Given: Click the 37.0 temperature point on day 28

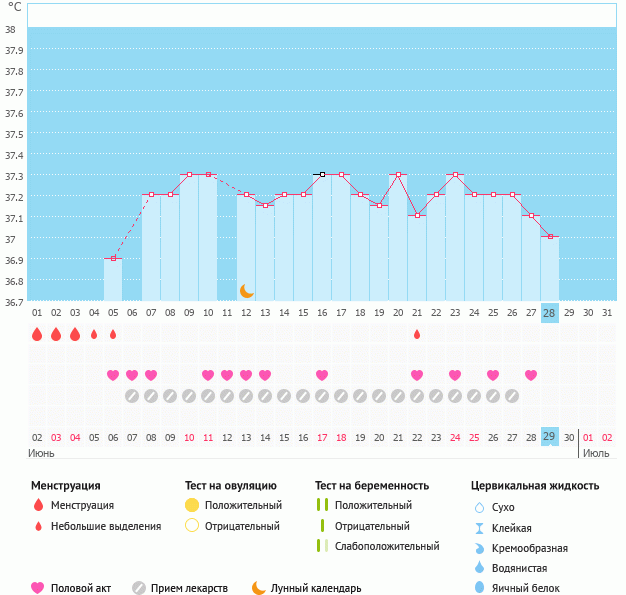Looking at the screenshot, I should coord(550,237).
